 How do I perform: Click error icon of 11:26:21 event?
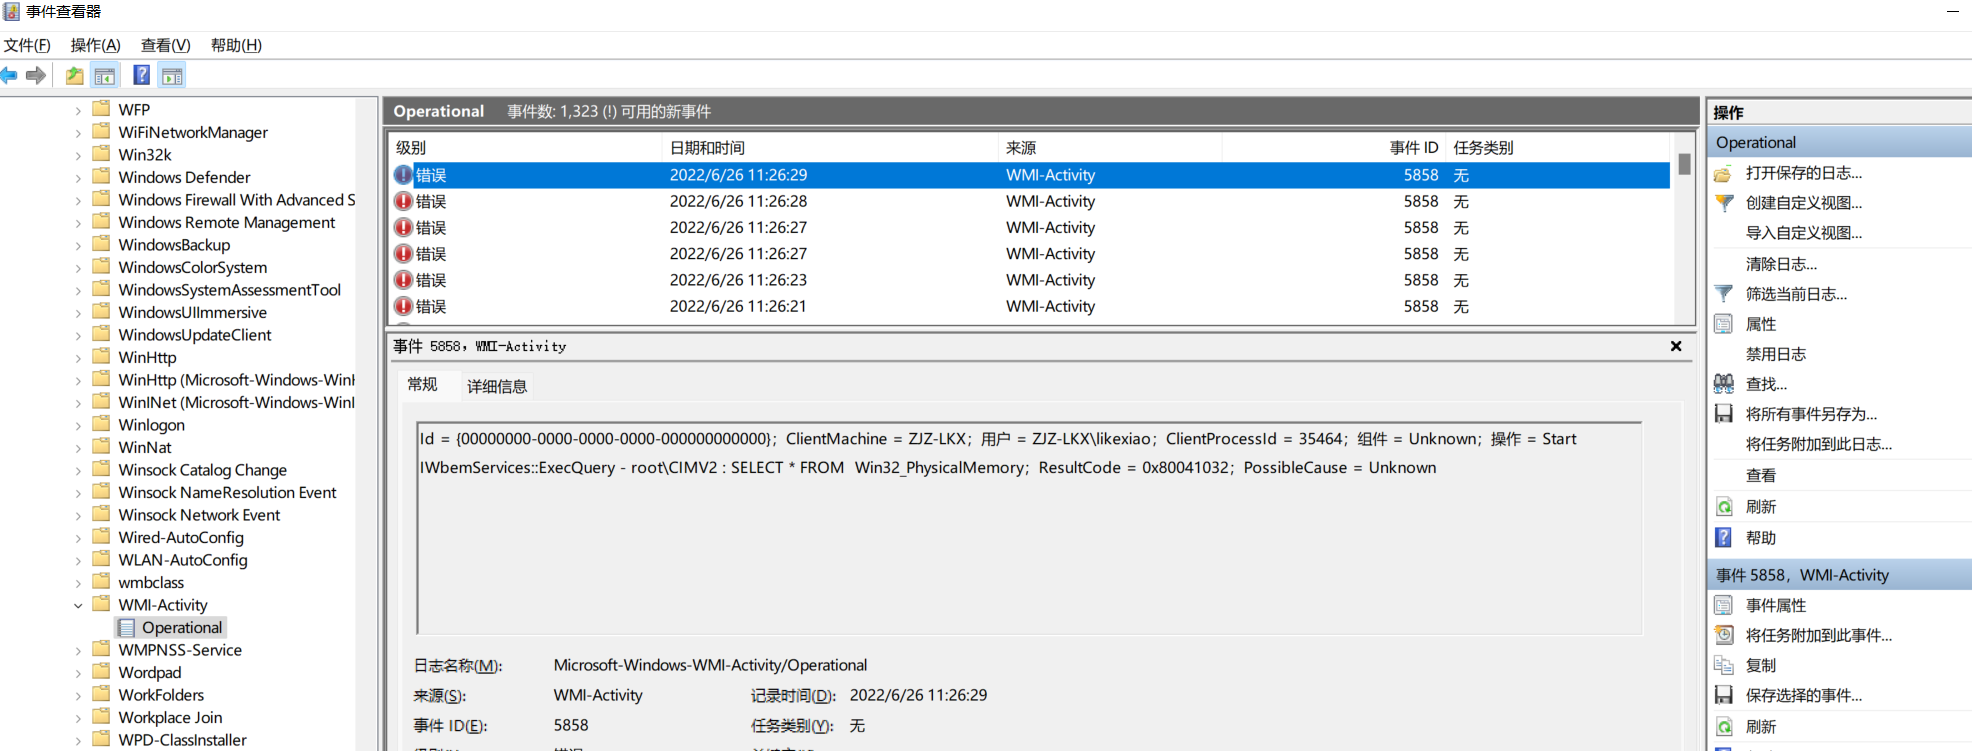pos(403,306)
